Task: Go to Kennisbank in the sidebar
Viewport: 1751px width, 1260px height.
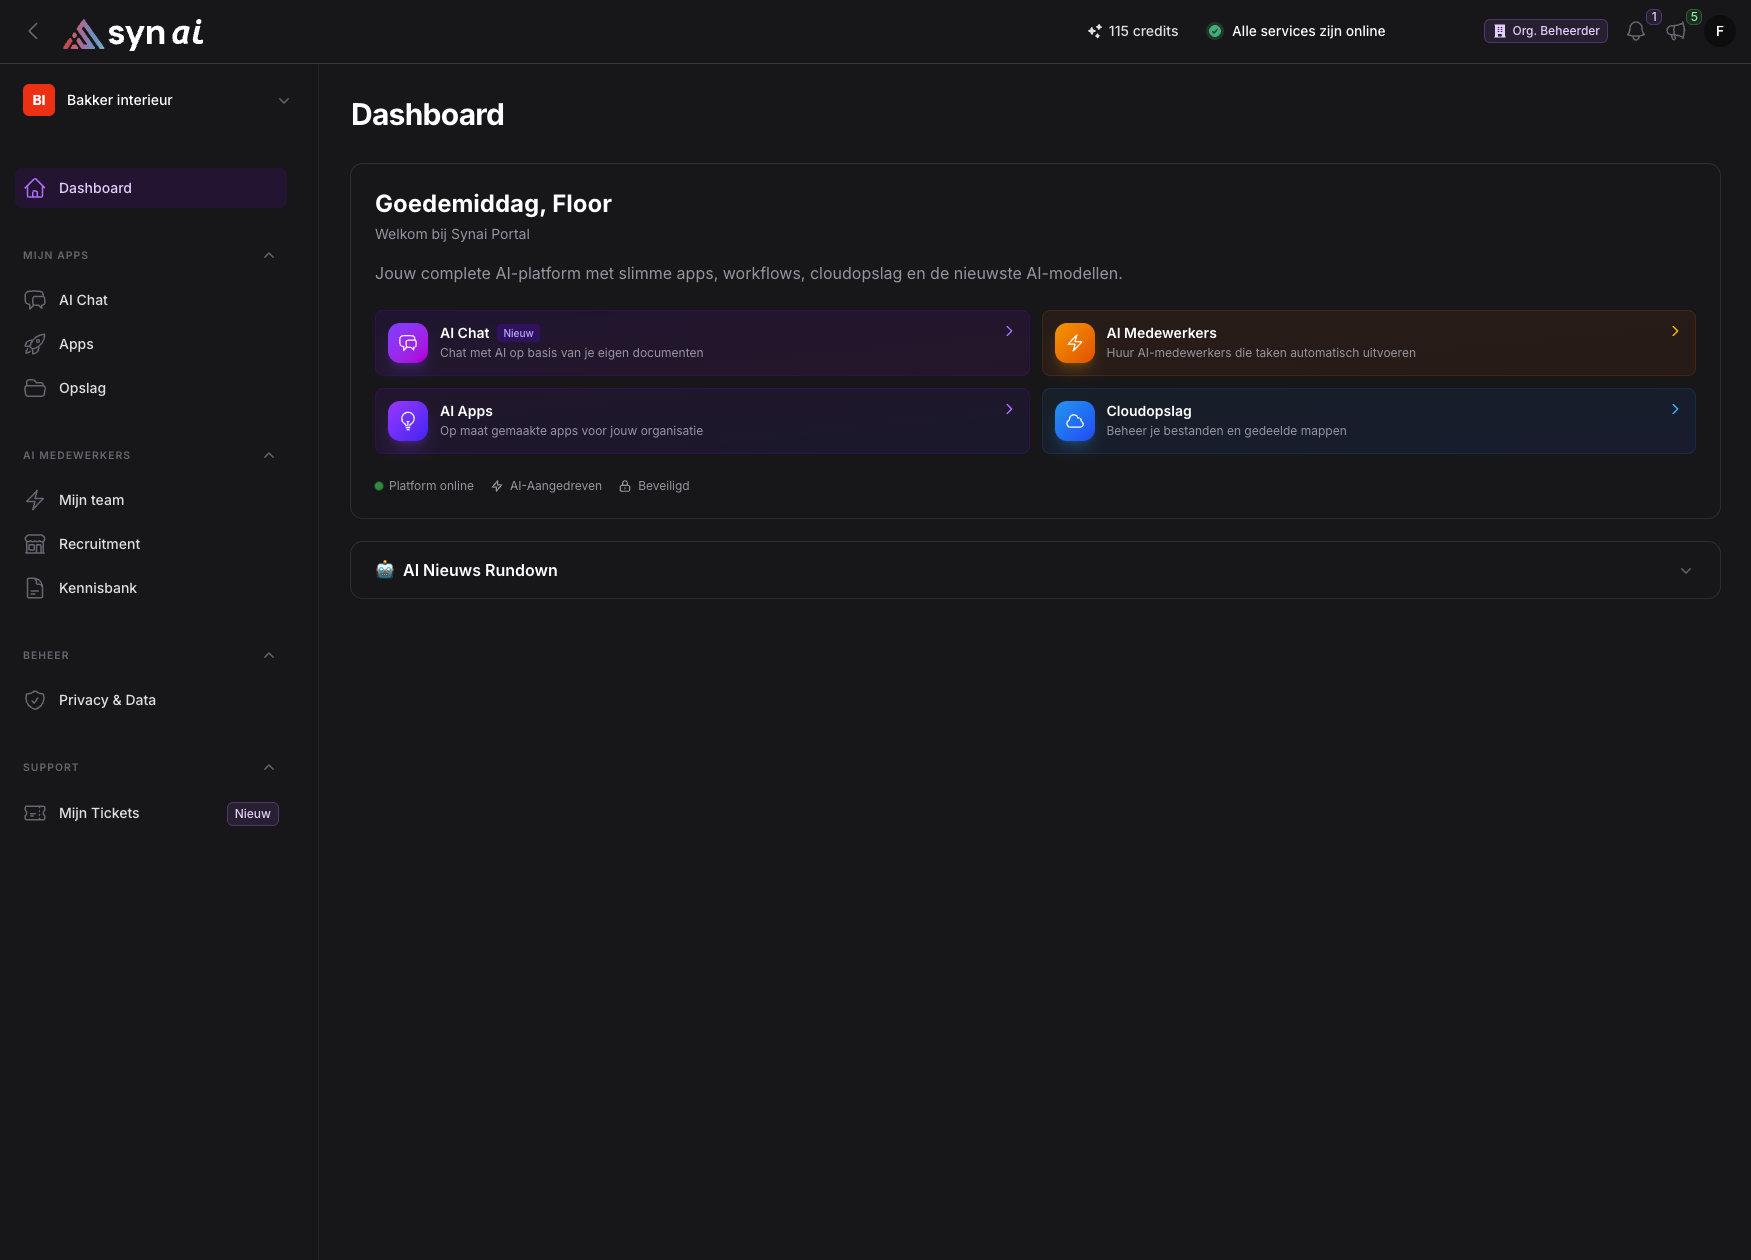Action: click(97, 588)
